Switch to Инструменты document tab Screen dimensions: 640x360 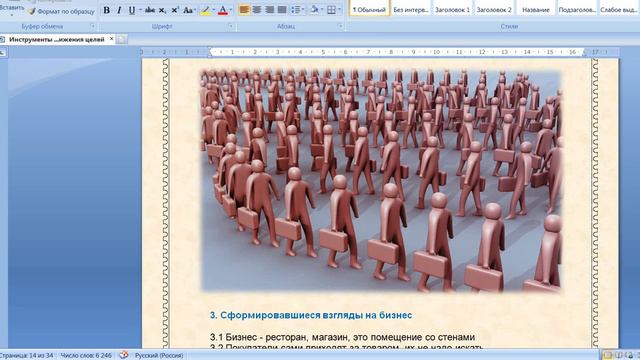(56, 39)
